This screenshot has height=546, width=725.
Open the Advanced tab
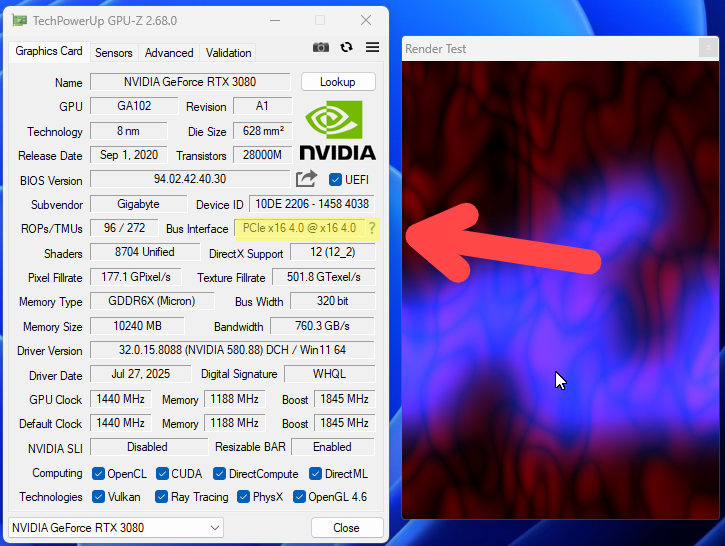(x=169, y=53)
